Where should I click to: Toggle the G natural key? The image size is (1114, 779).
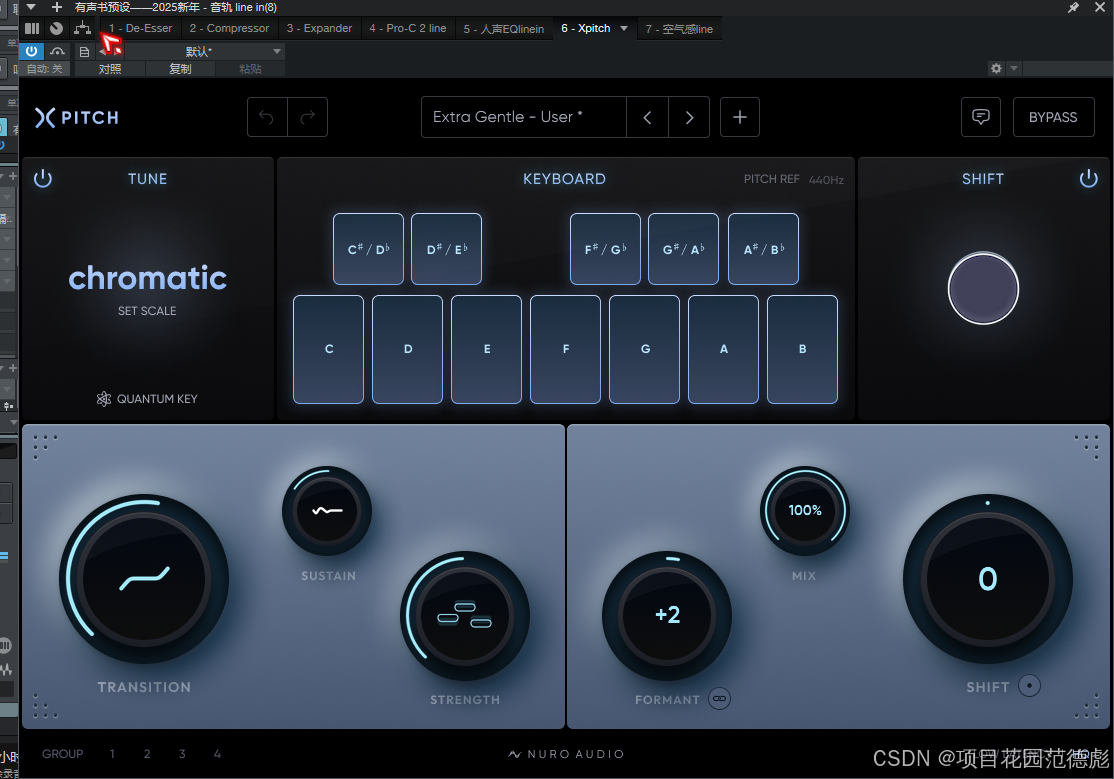point(644,349)
